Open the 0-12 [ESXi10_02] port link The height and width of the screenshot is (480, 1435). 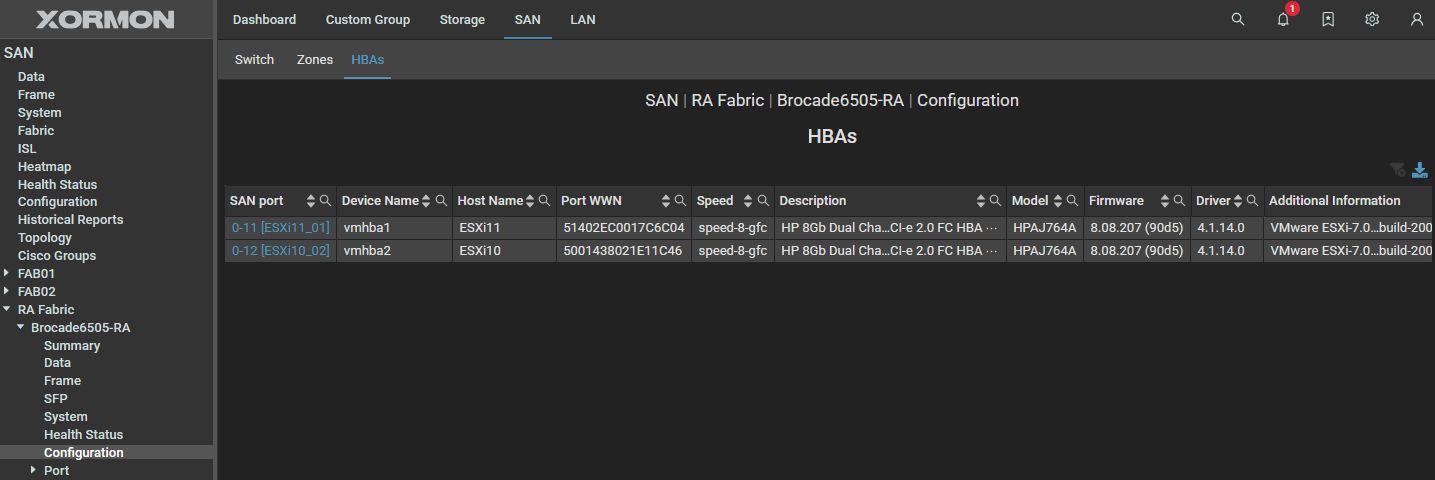pos(280,251)
